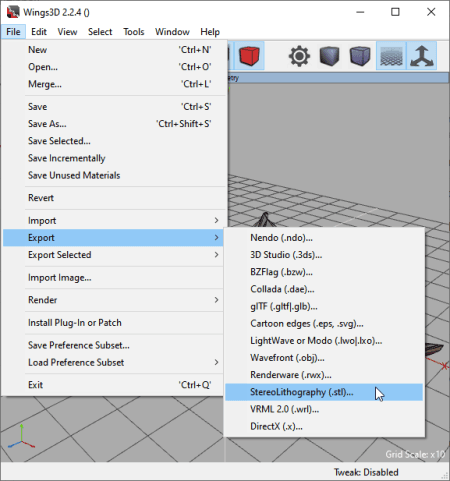Open the Edit menu

39,32
